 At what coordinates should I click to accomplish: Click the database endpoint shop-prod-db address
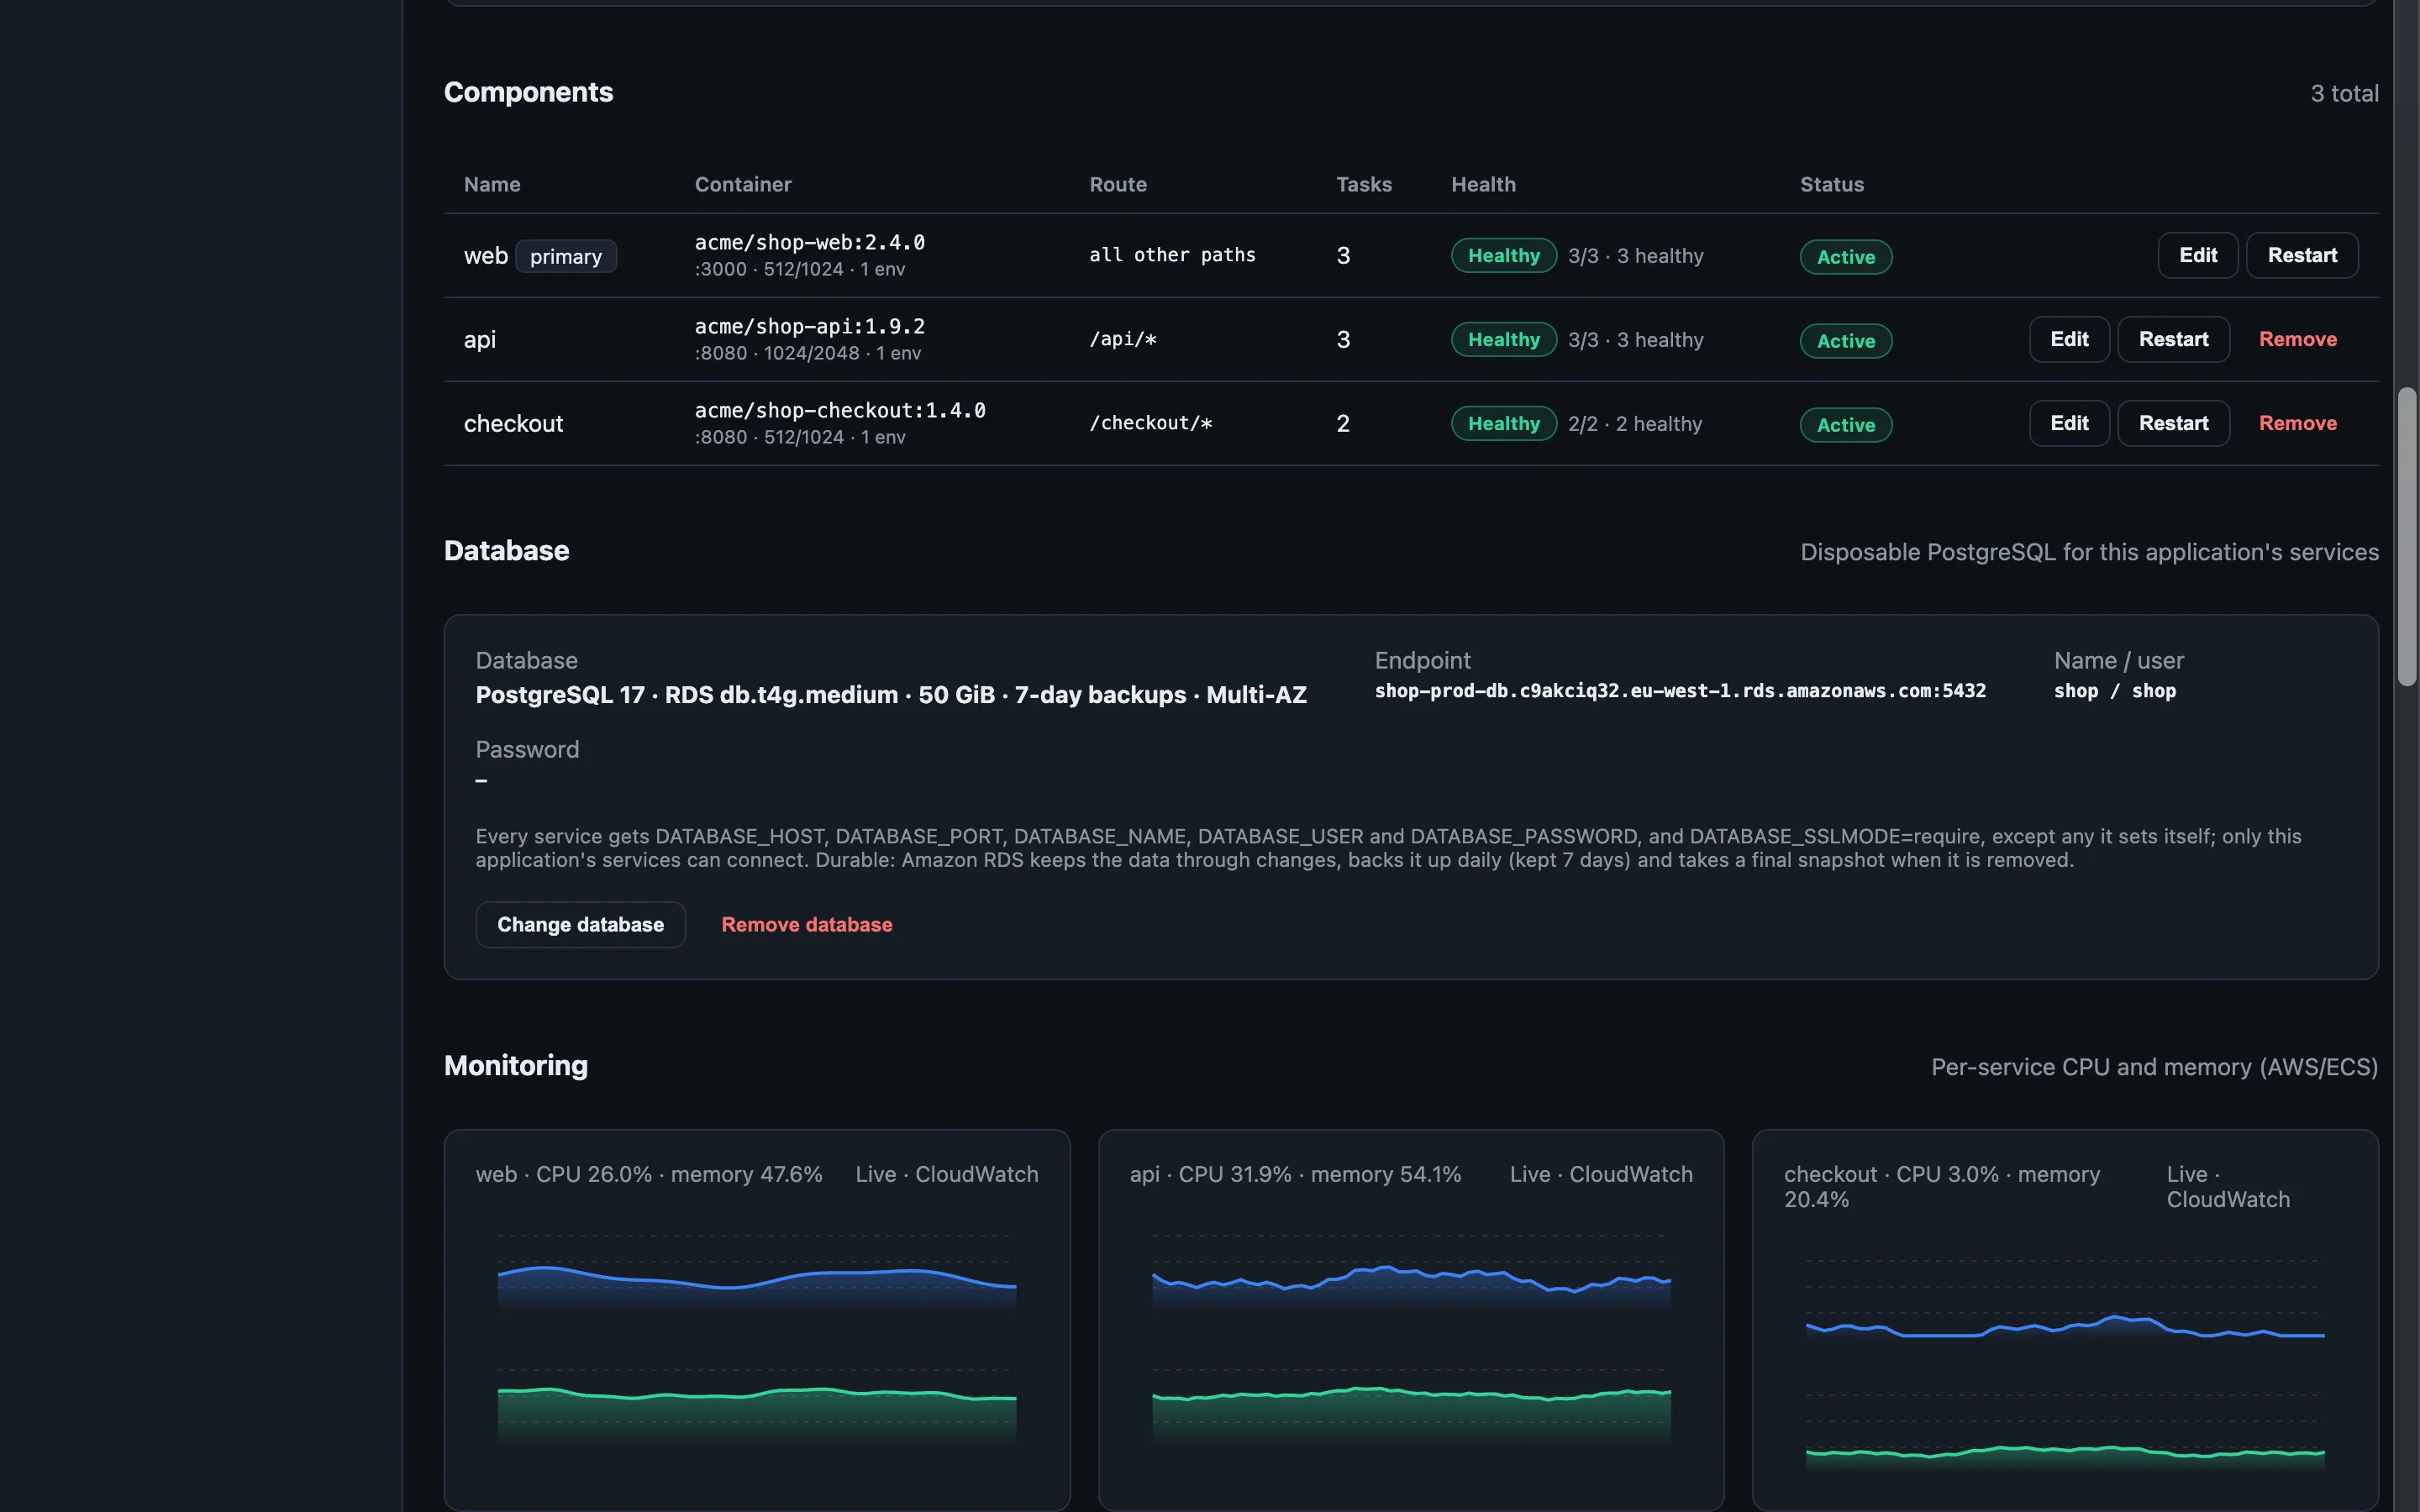point(1680,691)
